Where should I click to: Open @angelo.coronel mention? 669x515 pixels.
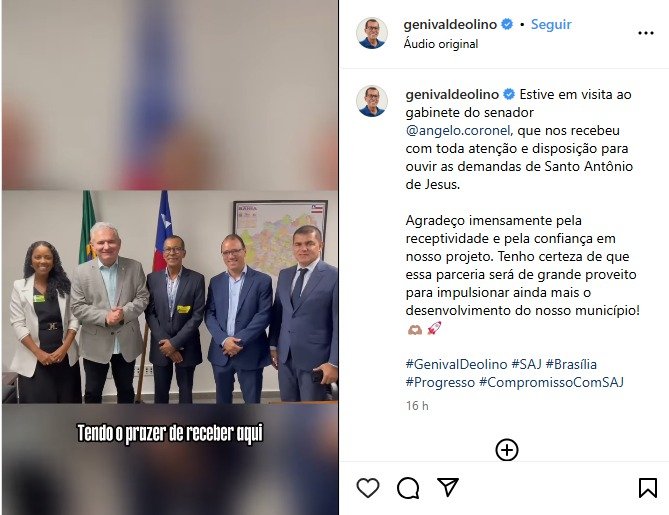(458, 130)
